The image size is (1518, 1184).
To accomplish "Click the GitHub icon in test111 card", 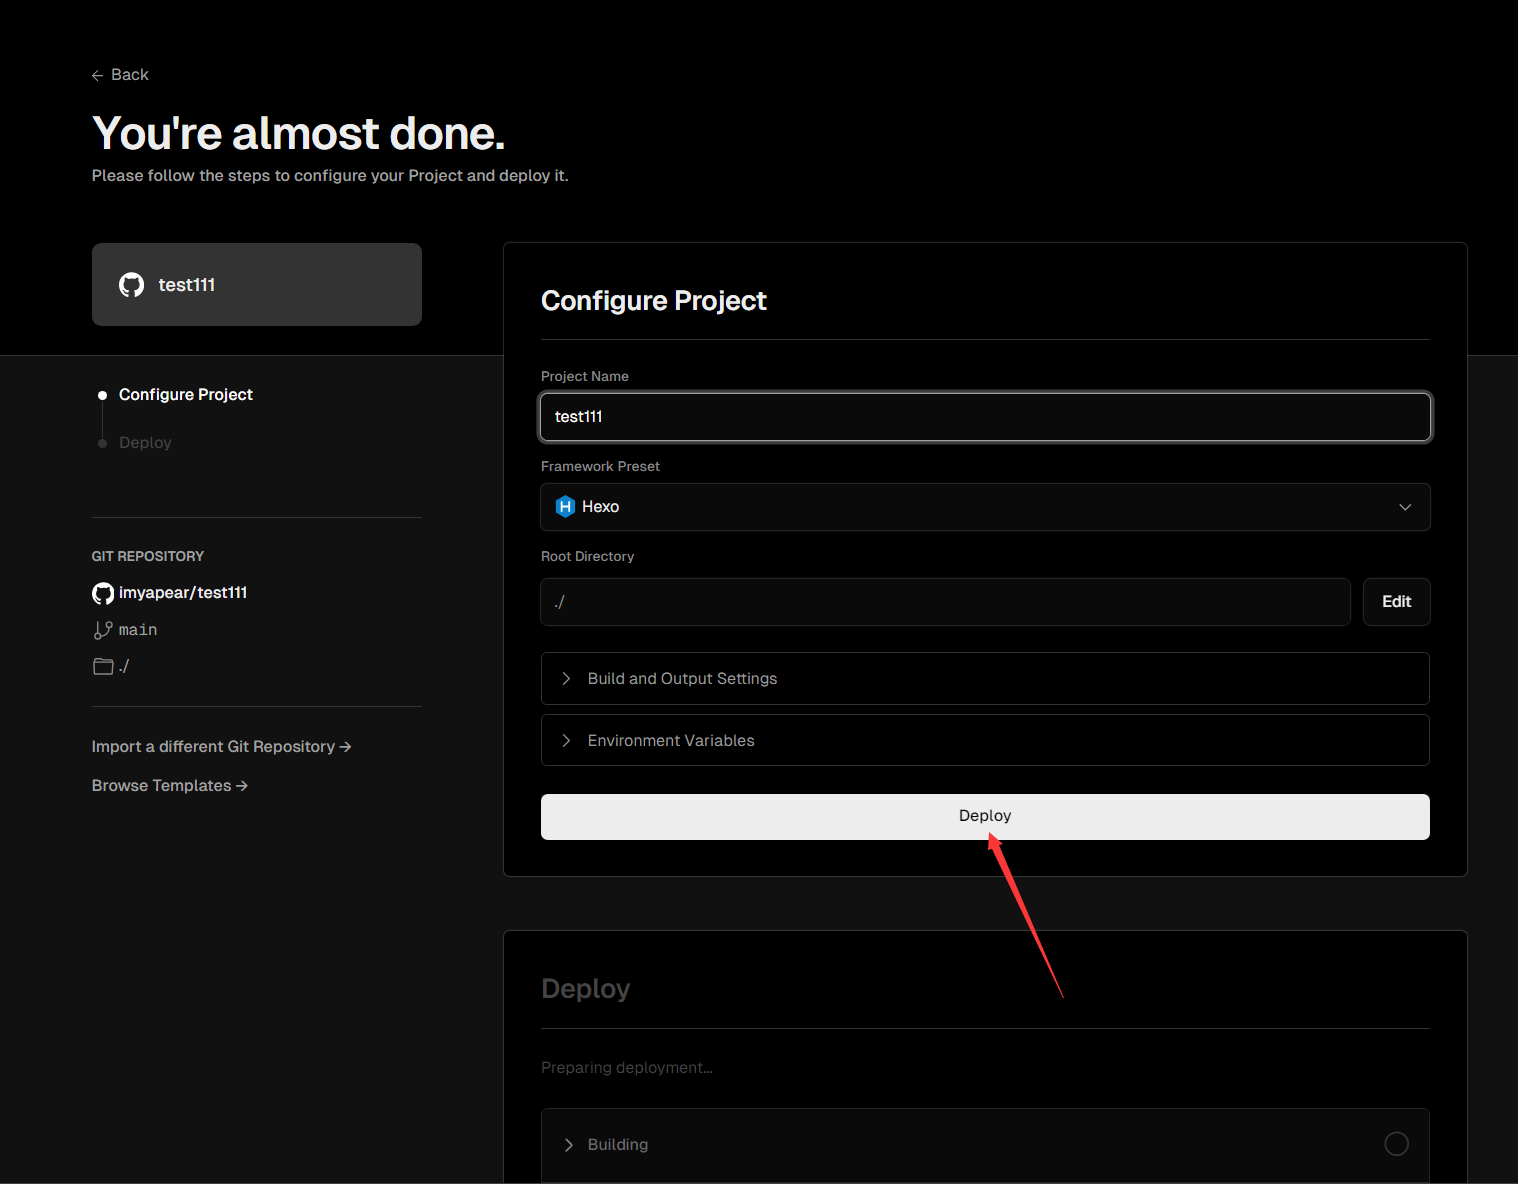I will 131,285.
